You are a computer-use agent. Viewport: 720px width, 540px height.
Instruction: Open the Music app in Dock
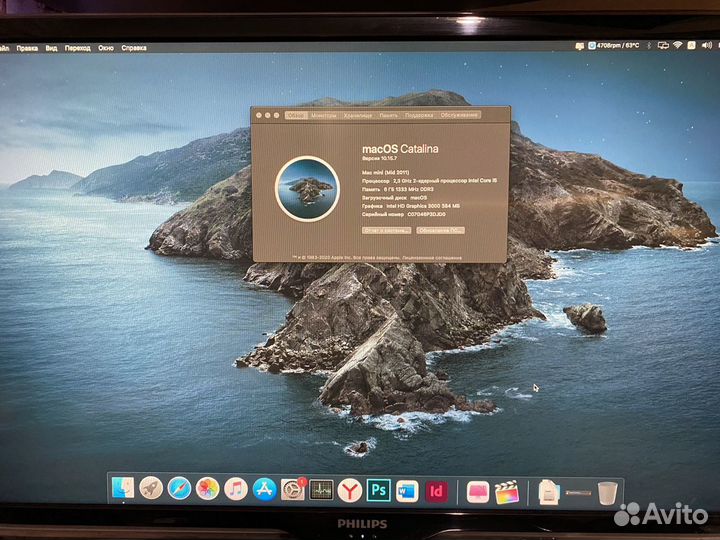click(236, 489)
